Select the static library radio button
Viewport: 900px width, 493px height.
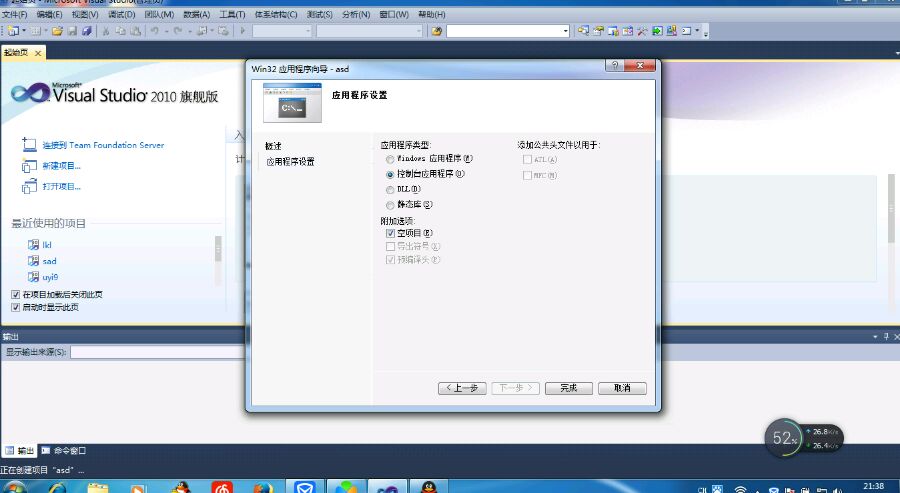pyautogui.click(x=390, y=205)
